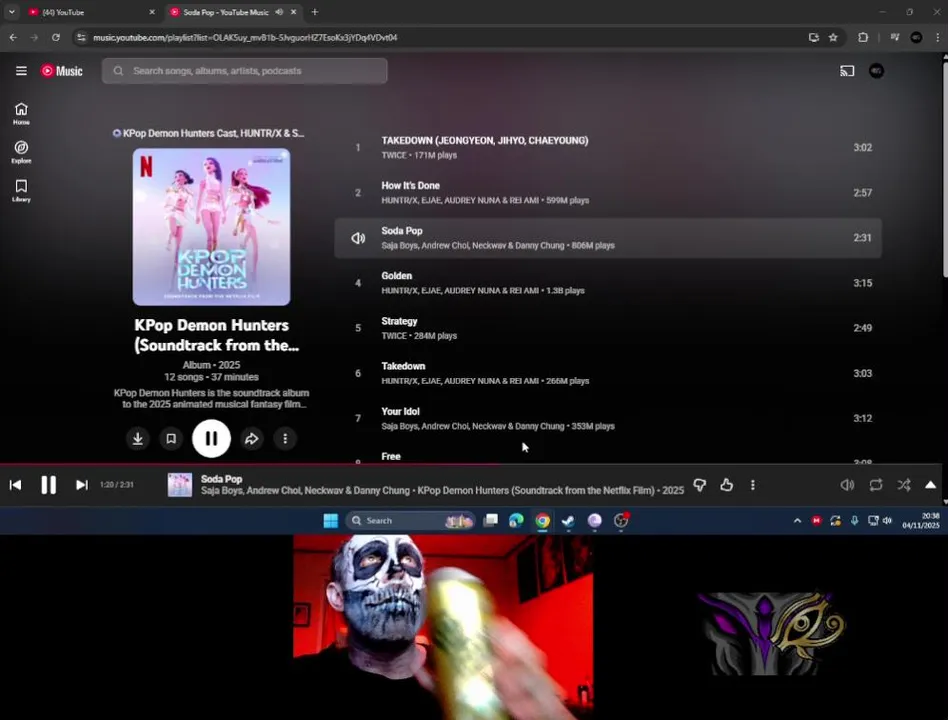Open Steam from the taskbar
The width and height of the screenshot is (948, 720).
pos(568,521)
